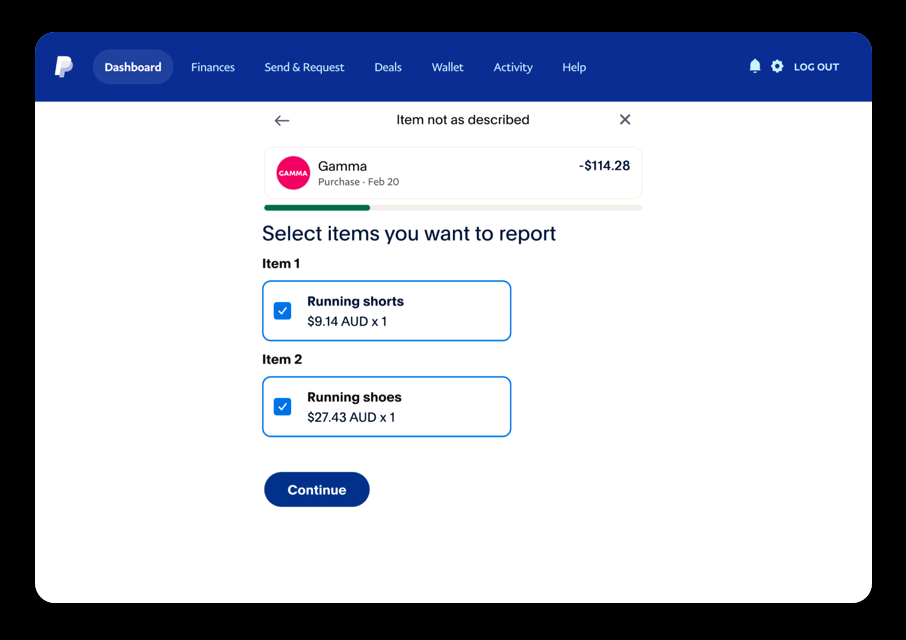Go to the Deals page
This screenshot has height=640, width=906.
pos(388,67)
